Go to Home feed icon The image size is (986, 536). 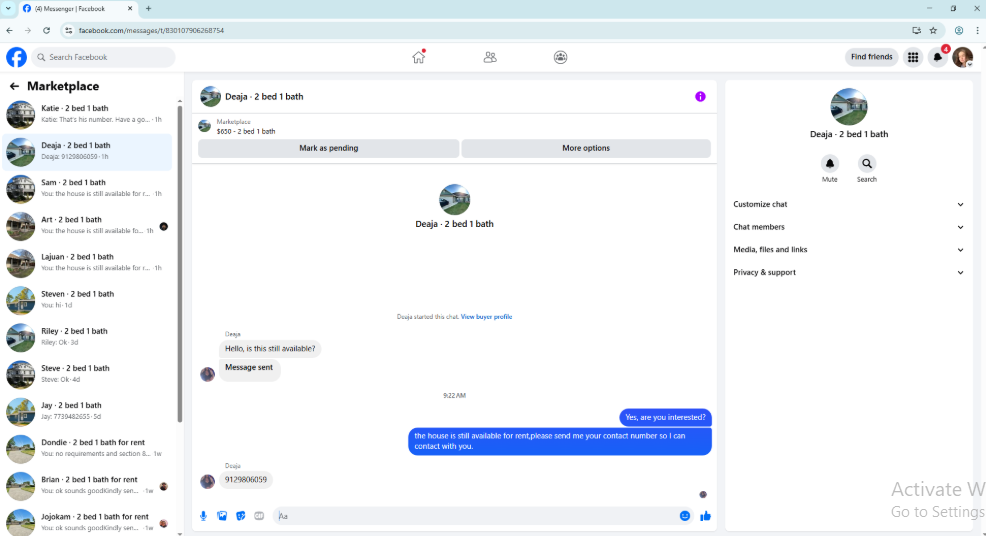click(419, 57)
